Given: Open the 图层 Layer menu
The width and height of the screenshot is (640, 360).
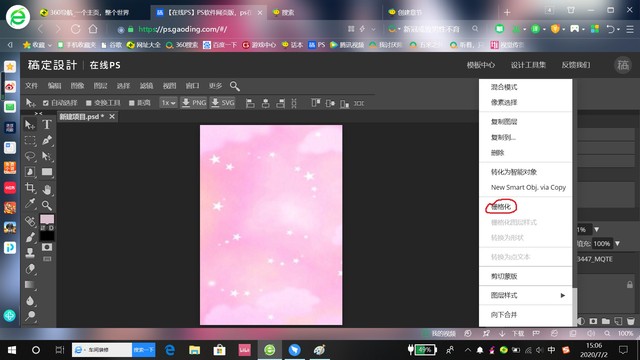Looking at the screenshot, I should 100,86.
